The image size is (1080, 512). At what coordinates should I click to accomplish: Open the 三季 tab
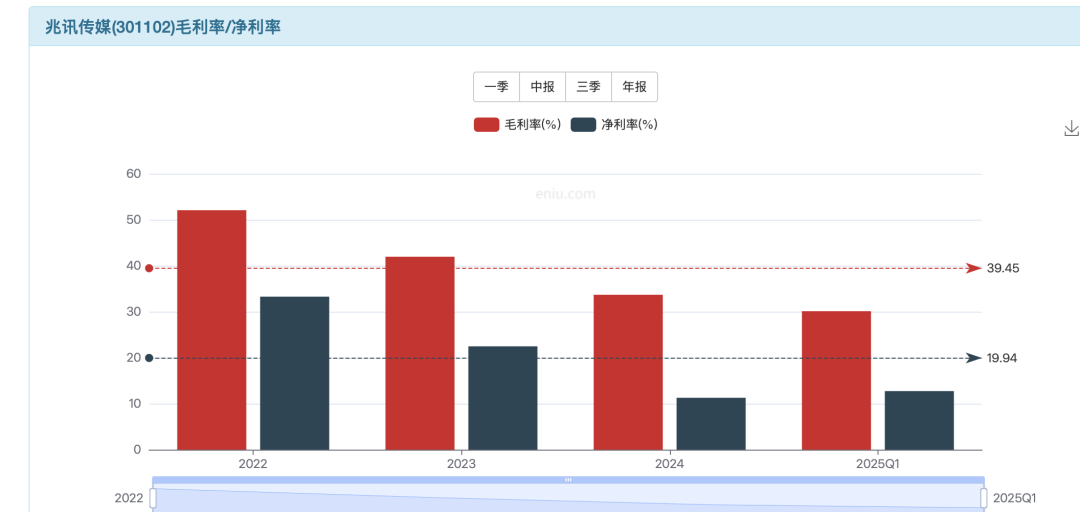[588, 87]
